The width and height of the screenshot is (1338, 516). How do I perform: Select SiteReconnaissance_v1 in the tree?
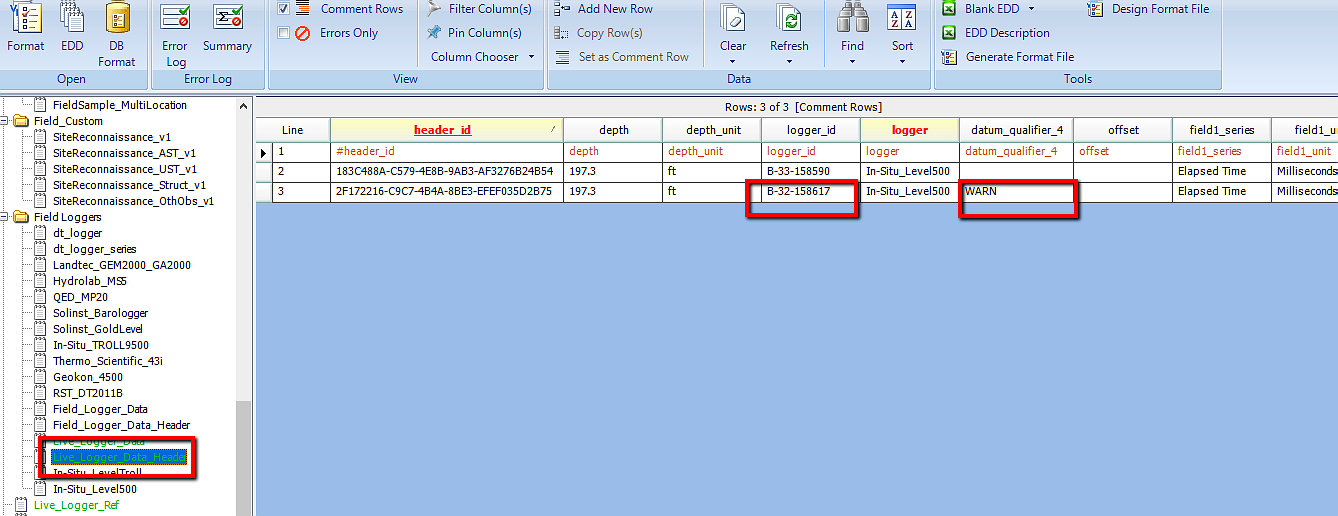[x=112, y=137]
